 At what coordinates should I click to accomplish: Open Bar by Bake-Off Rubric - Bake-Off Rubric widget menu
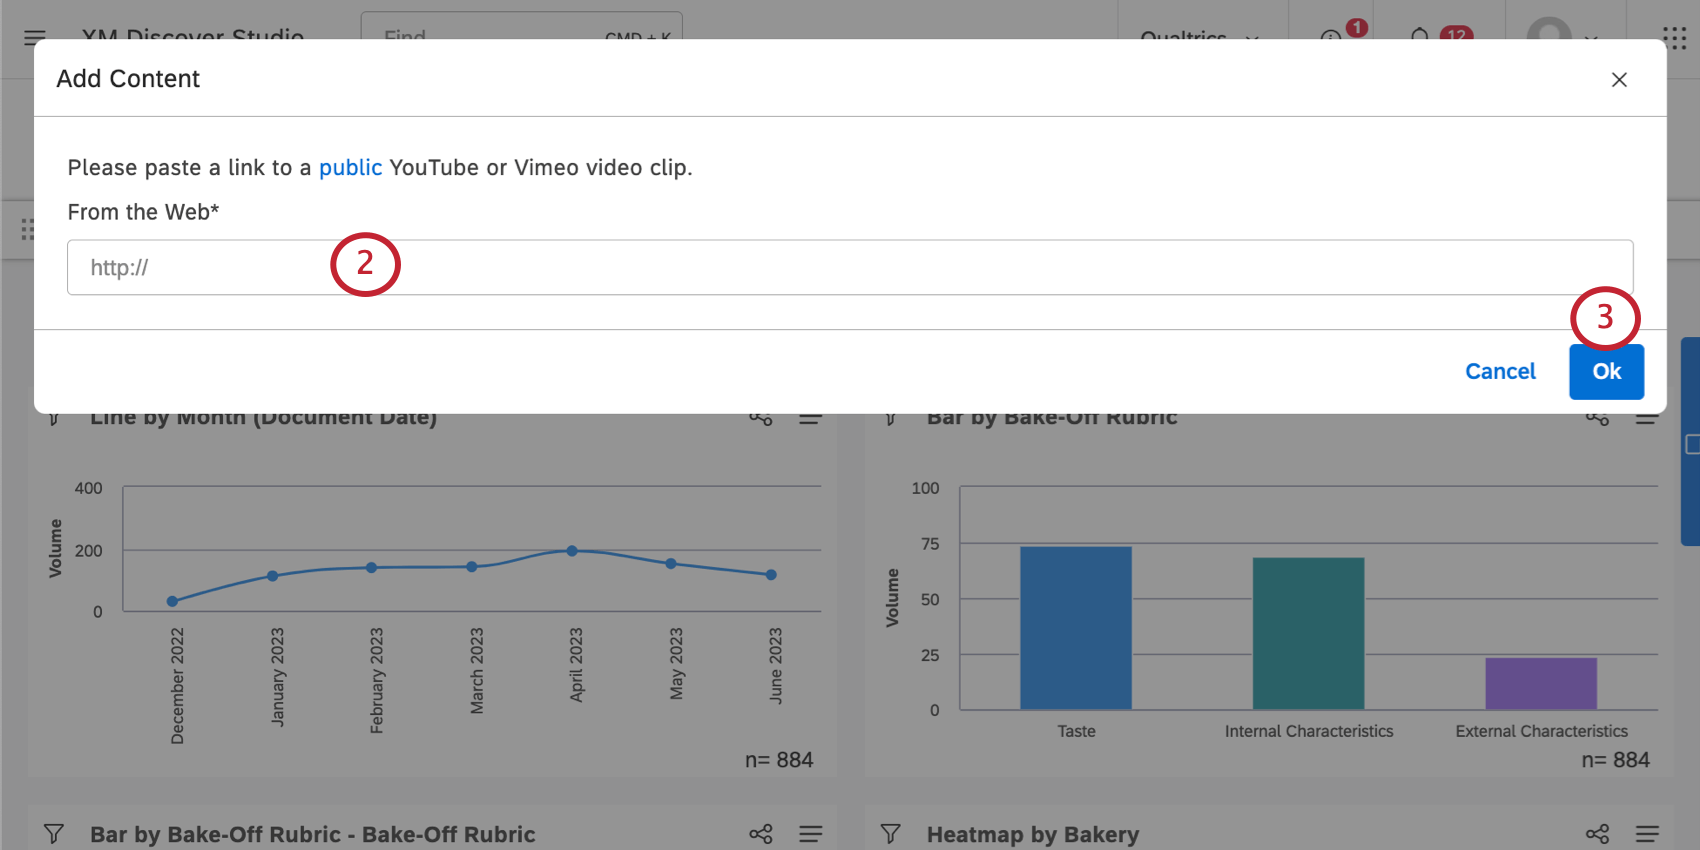coord(811,834)
